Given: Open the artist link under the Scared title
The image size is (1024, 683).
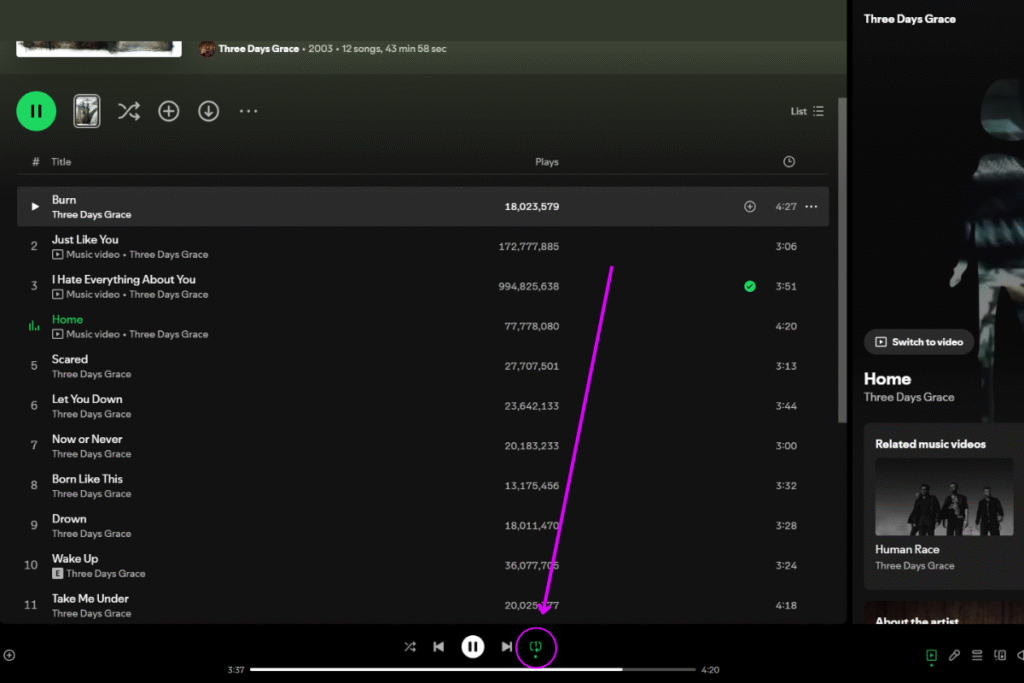Looking at the screenshot, I should tap(91, 374).
